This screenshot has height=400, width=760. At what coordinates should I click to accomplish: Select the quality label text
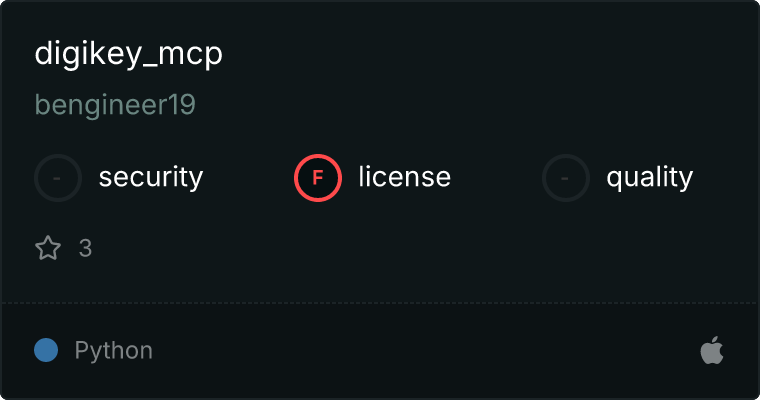tap(650, 177)
